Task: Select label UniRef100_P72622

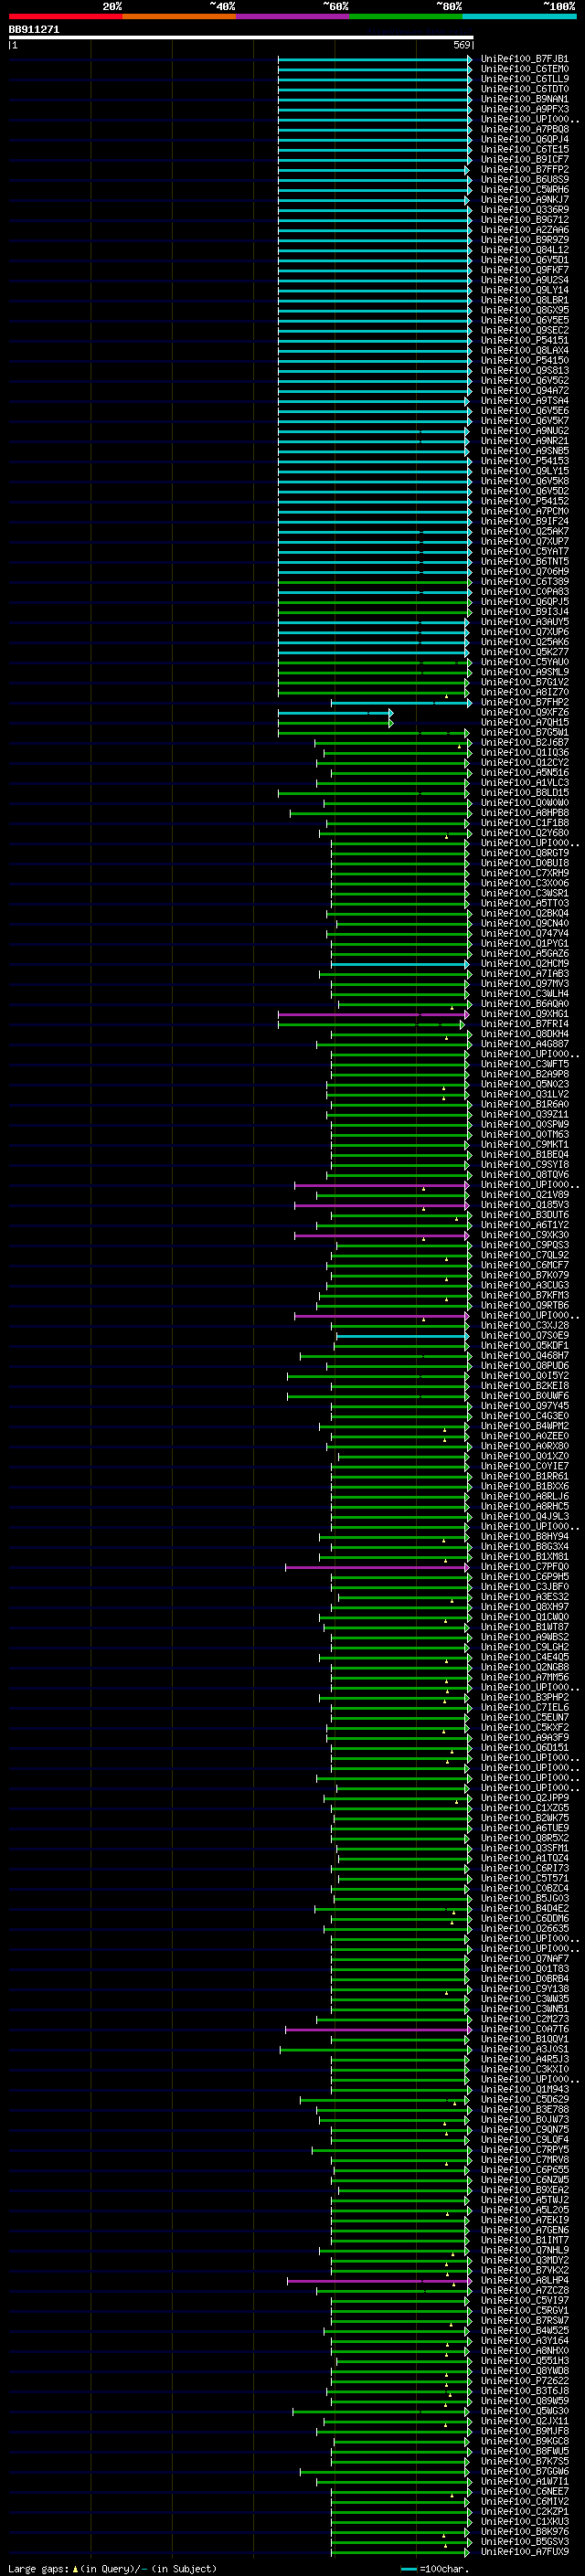Action: click(525, 2381)
